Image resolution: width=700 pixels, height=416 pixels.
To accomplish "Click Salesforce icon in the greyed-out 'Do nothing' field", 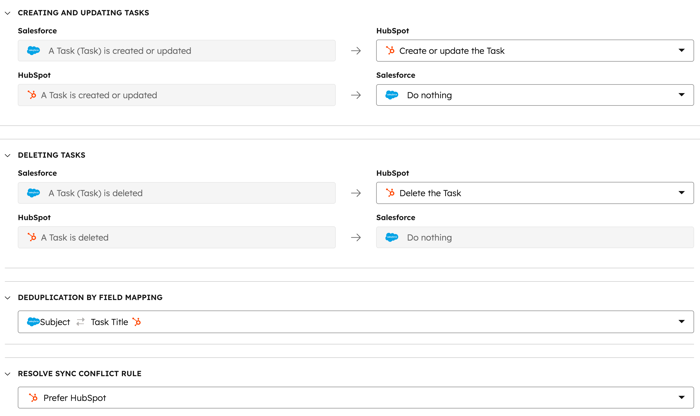I will pos(392,237).
